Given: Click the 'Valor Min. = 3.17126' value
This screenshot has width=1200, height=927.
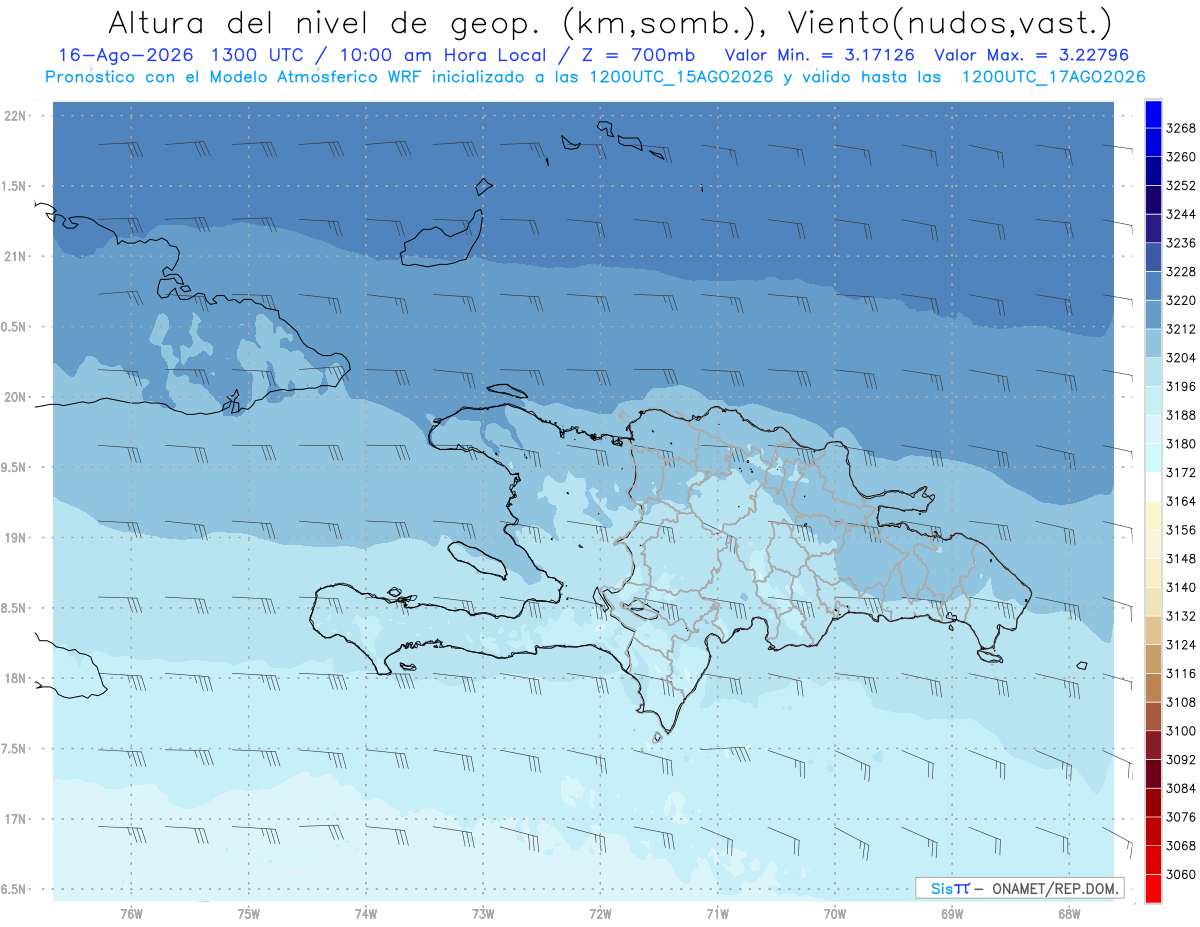Looking at the screenshot, I should pyautogui.click(x=821, y=56).
